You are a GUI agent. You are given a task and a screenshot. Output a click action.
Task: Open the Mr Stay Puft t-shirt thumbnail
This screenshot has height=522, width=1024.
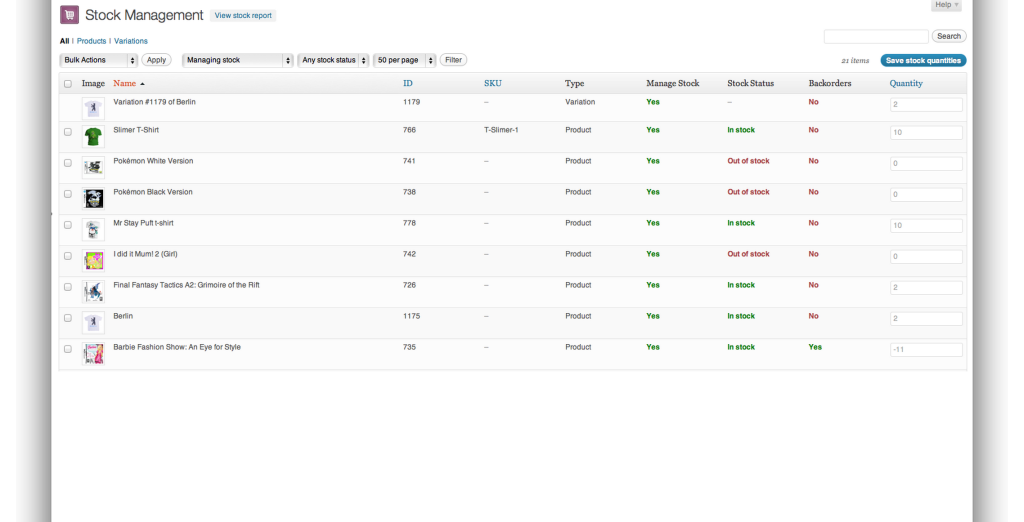tap(93, 230)
